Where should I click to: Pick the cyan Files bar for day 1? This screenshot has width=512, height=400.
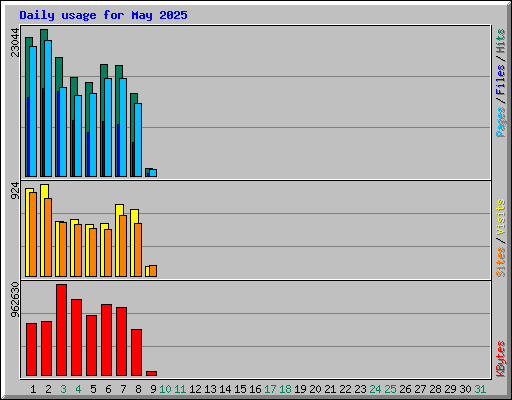pyautogui.click(x=33, y=111)
